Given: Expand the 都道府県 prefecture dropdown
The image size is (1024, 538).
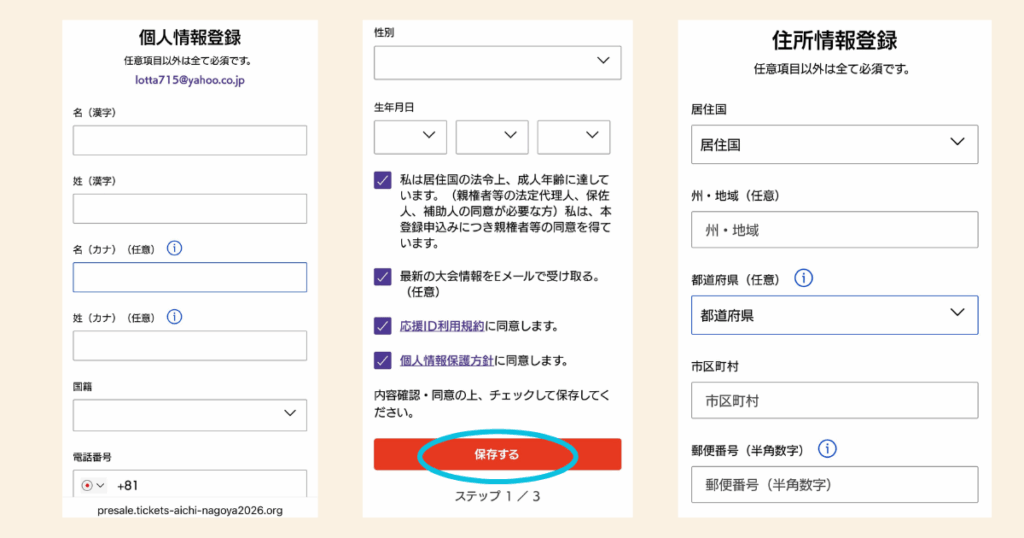Looking at the screenshot, I should click(834, 315).
